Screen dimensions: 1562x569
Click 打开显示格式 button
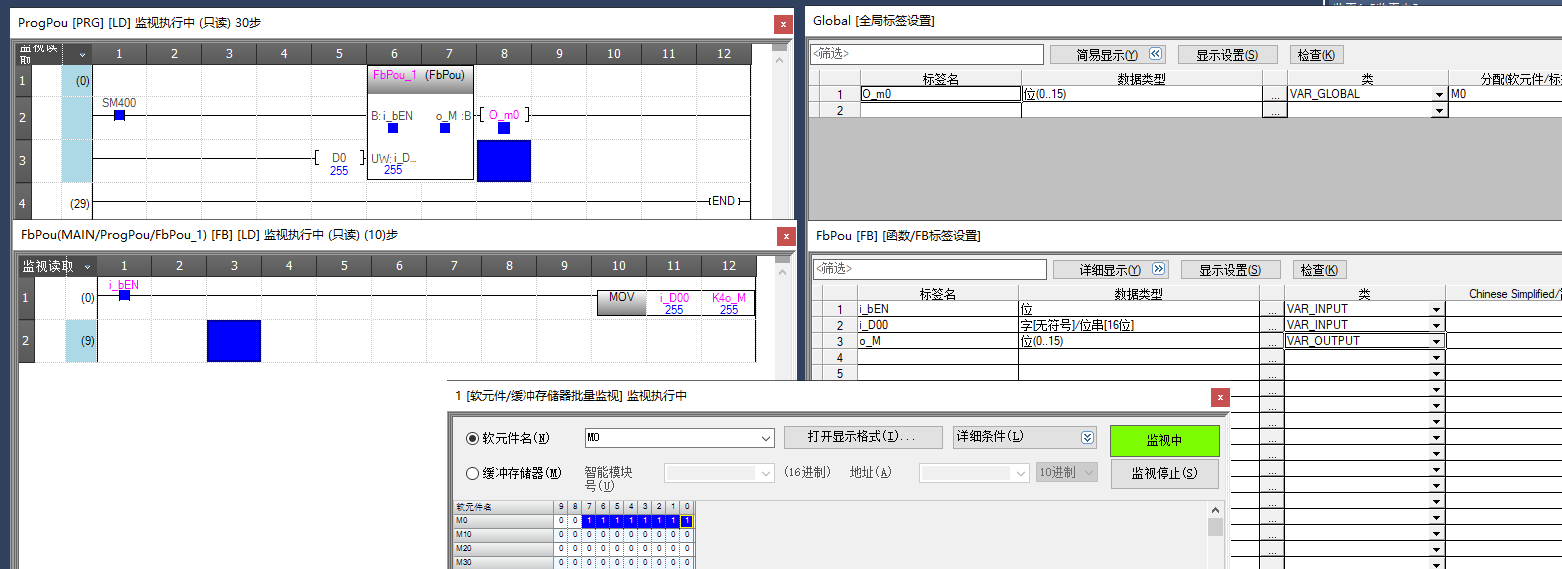[862, 438]
